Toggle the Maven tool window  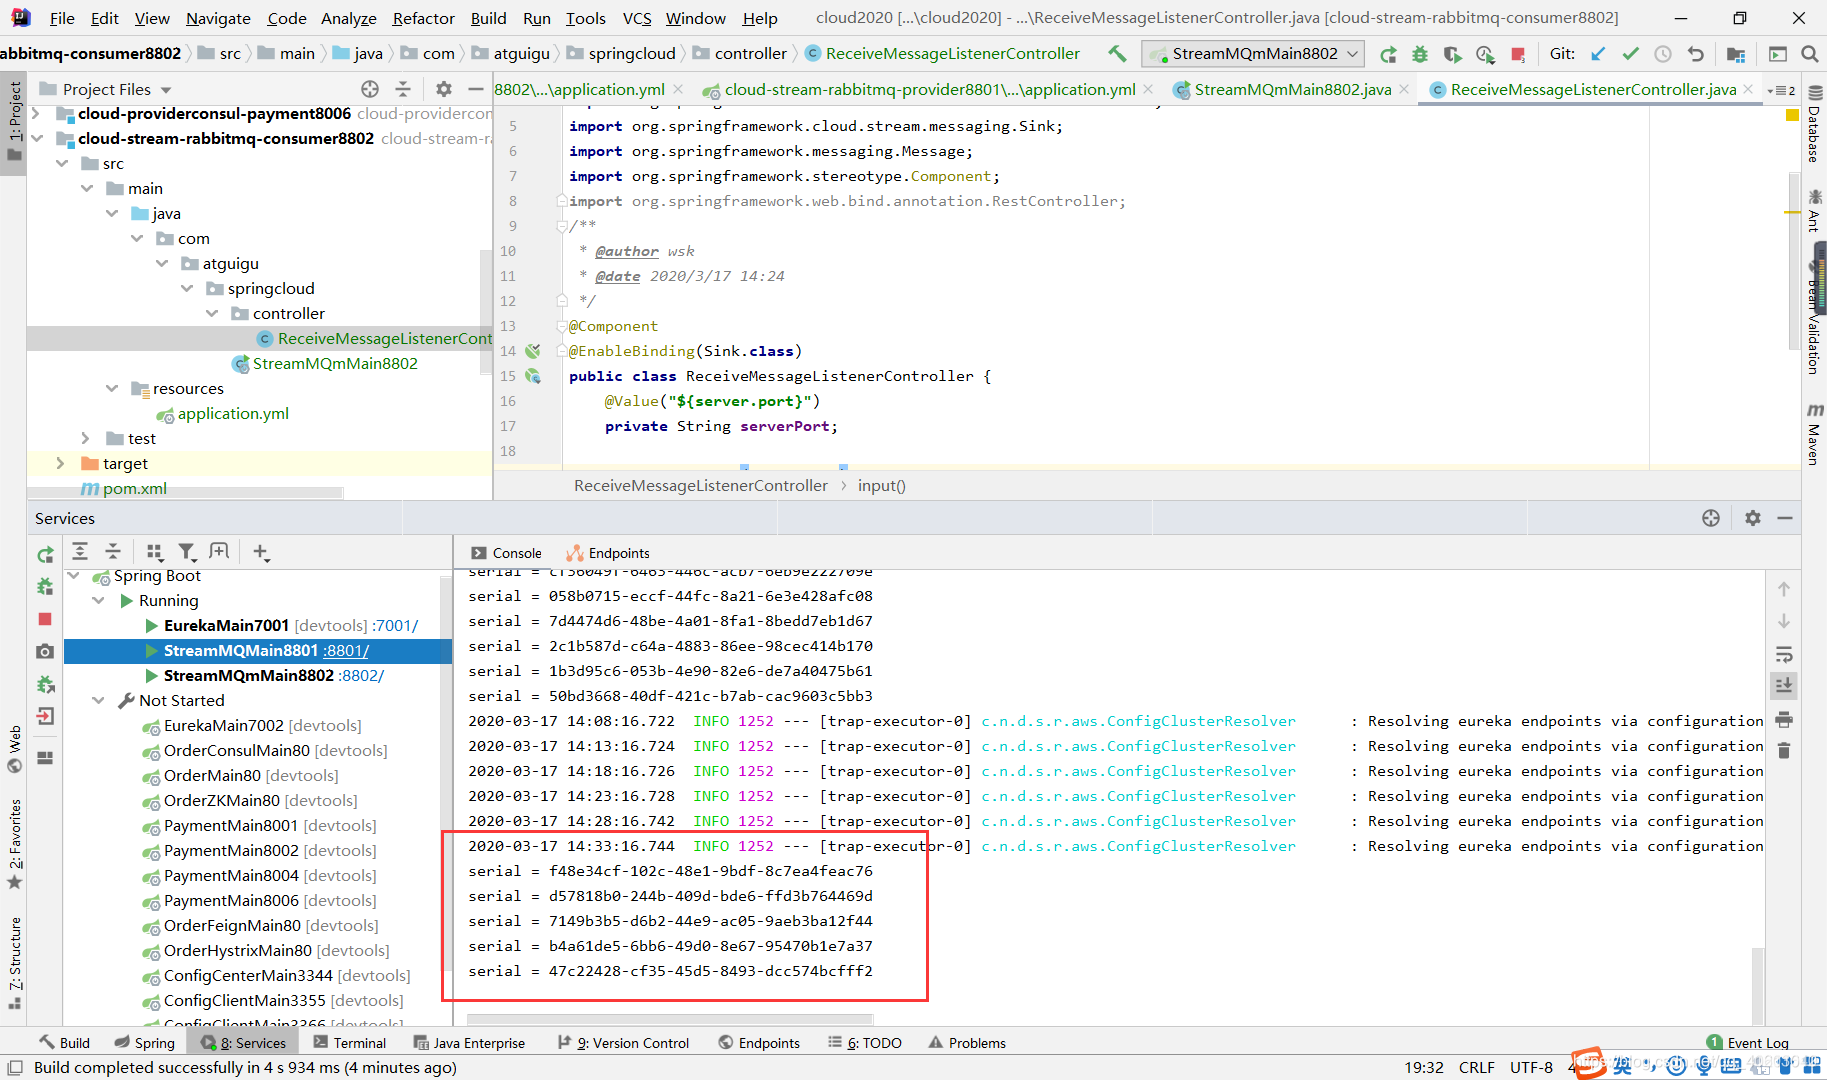point(1814,434)
